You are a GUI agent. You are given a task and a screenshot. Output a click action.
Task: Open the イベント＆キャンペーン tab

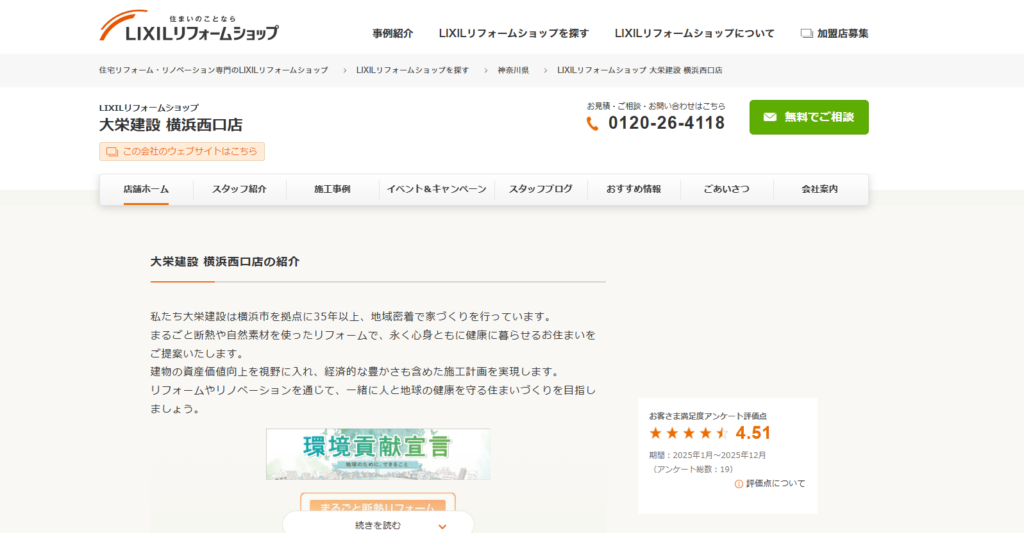(436, 189)
